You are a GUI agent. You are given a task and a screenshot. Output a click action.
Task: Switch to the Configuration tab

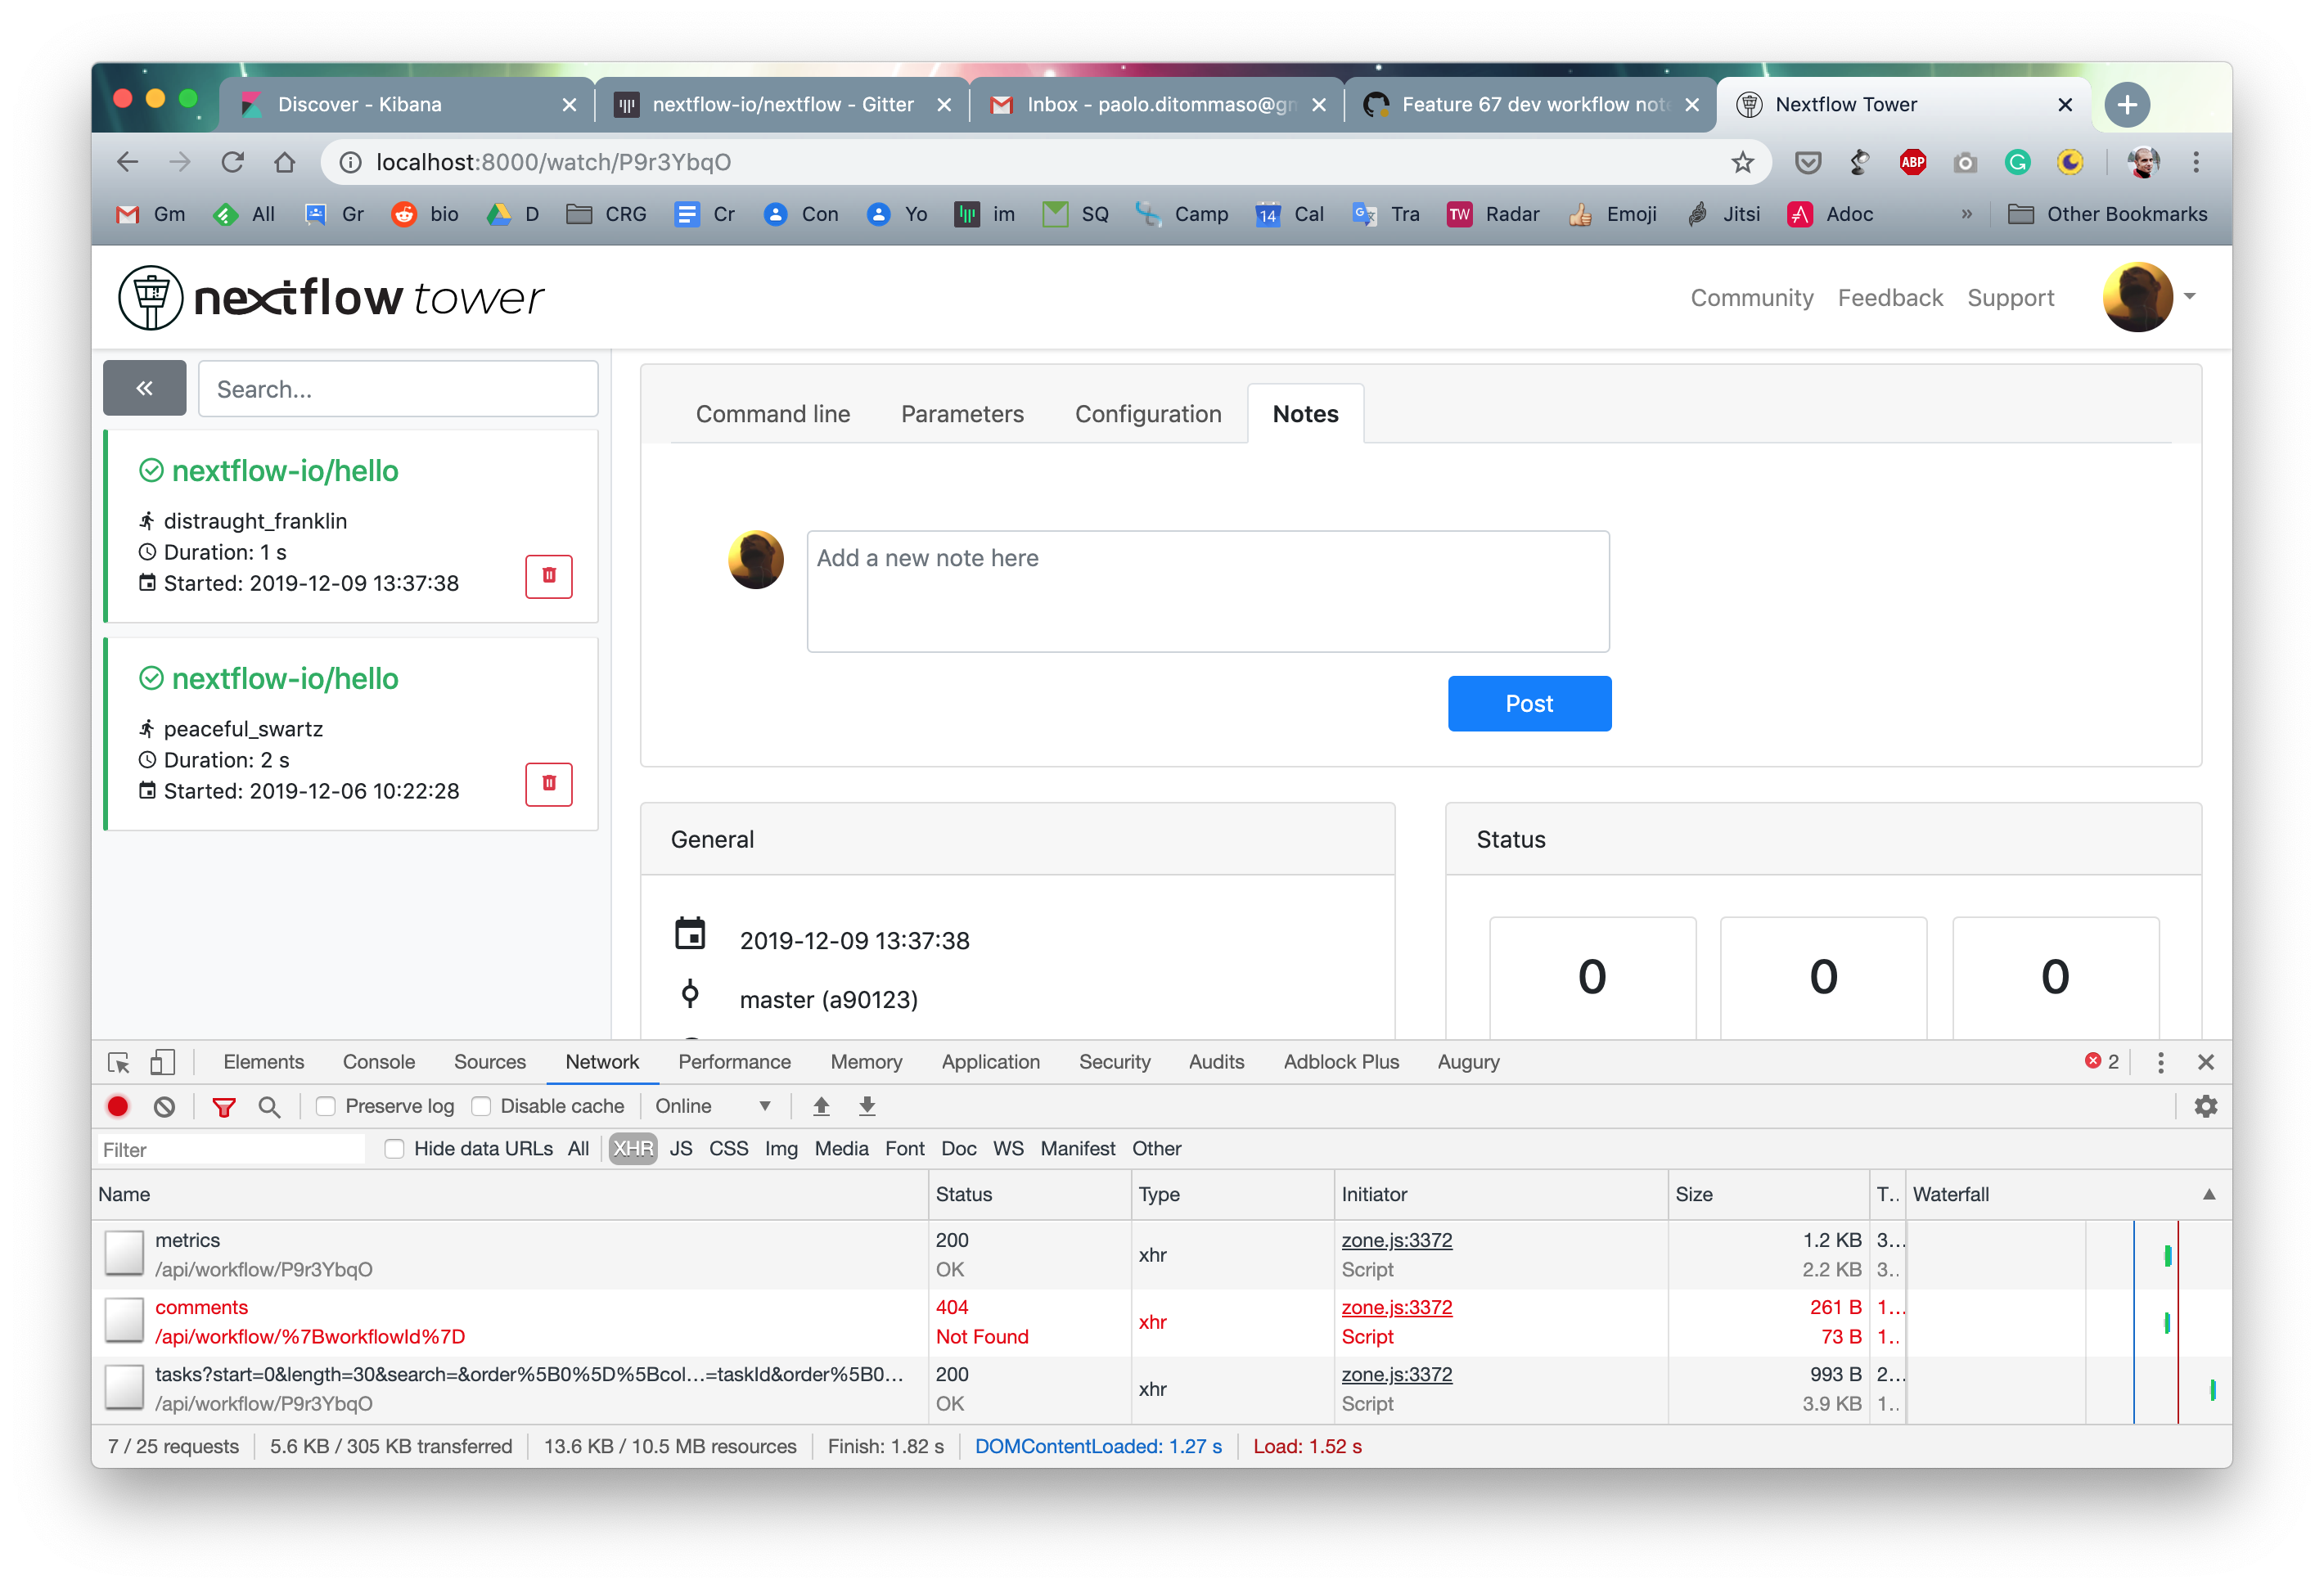click(x=1148, y=414)
